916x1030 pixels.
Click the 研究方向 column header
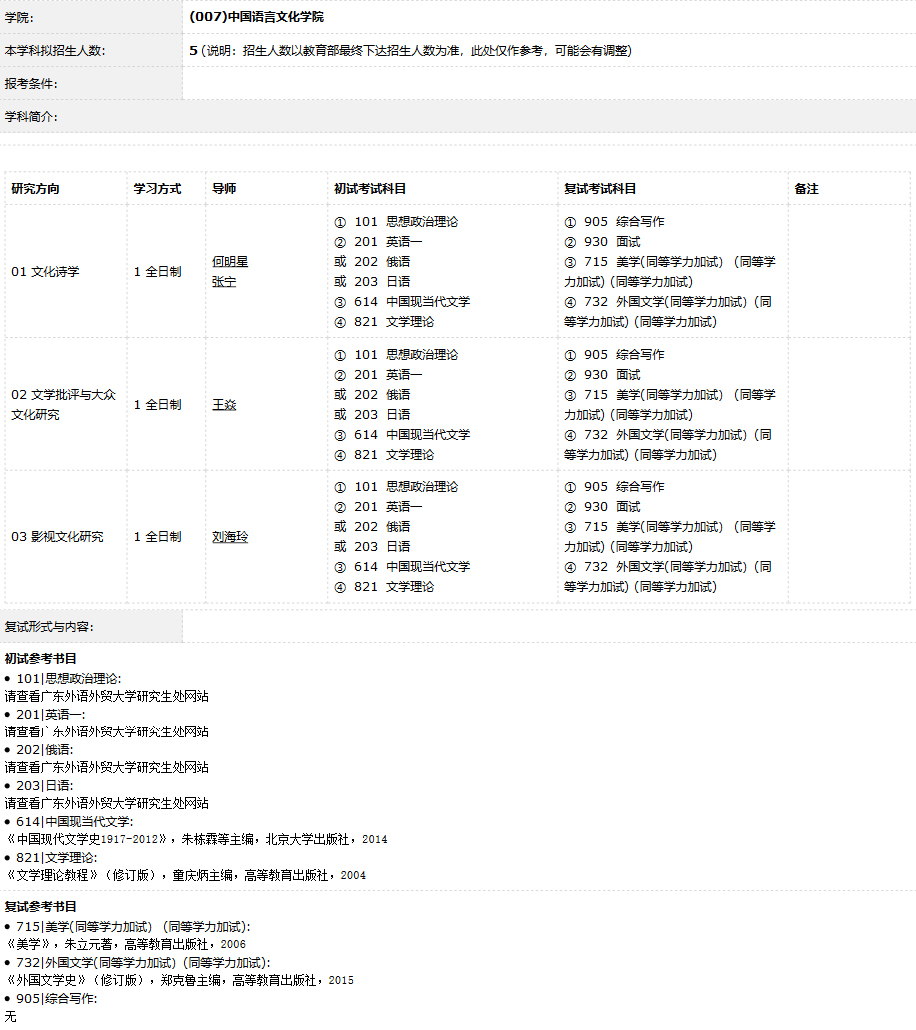coord(36,189)
